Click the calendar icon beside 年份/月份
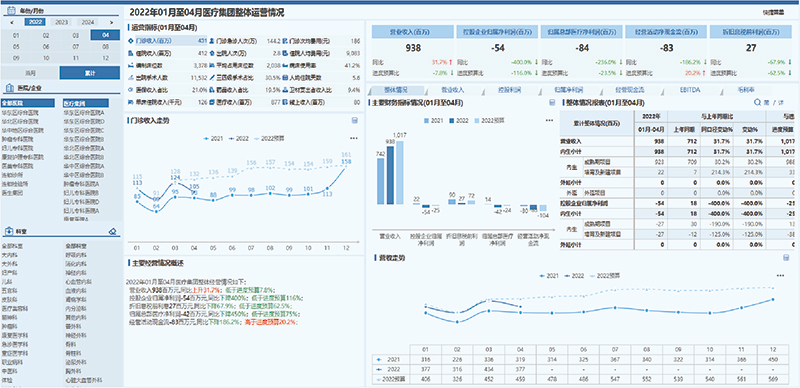The image size is (800, 388). coord(10,10)
